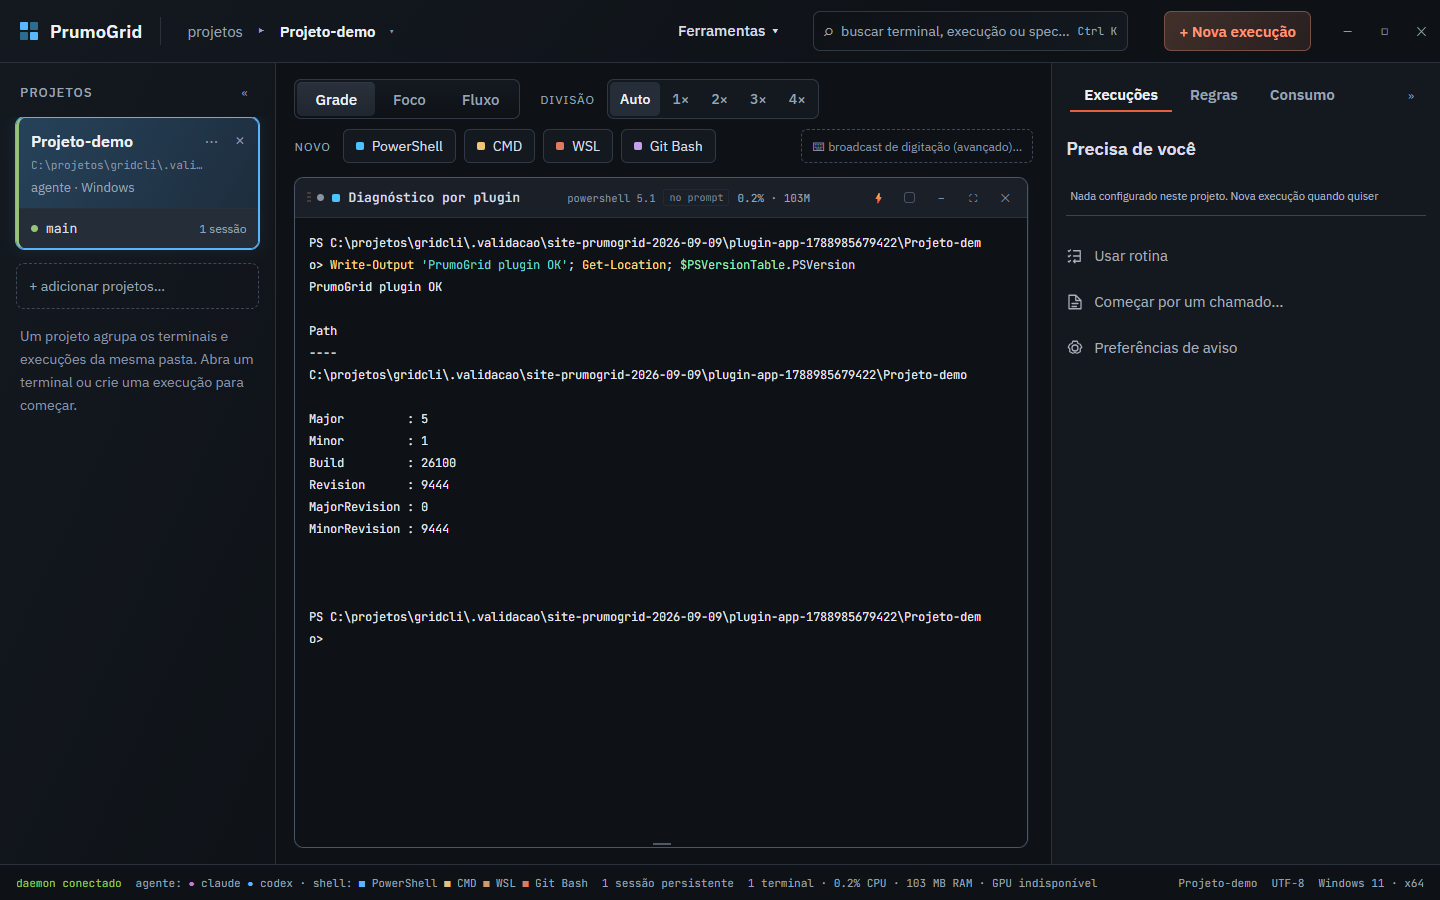Click Windows 11 · x64 status entry
Image resolution: width=1440 pixels, height=900 pixels.
[1371, 883]
